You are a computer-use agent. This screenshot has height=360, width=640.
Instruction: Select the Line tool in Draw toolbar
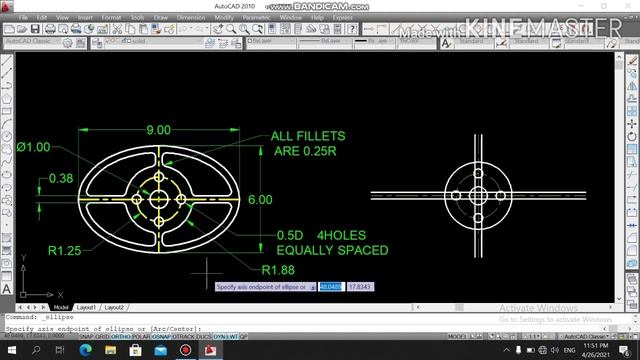7,61
